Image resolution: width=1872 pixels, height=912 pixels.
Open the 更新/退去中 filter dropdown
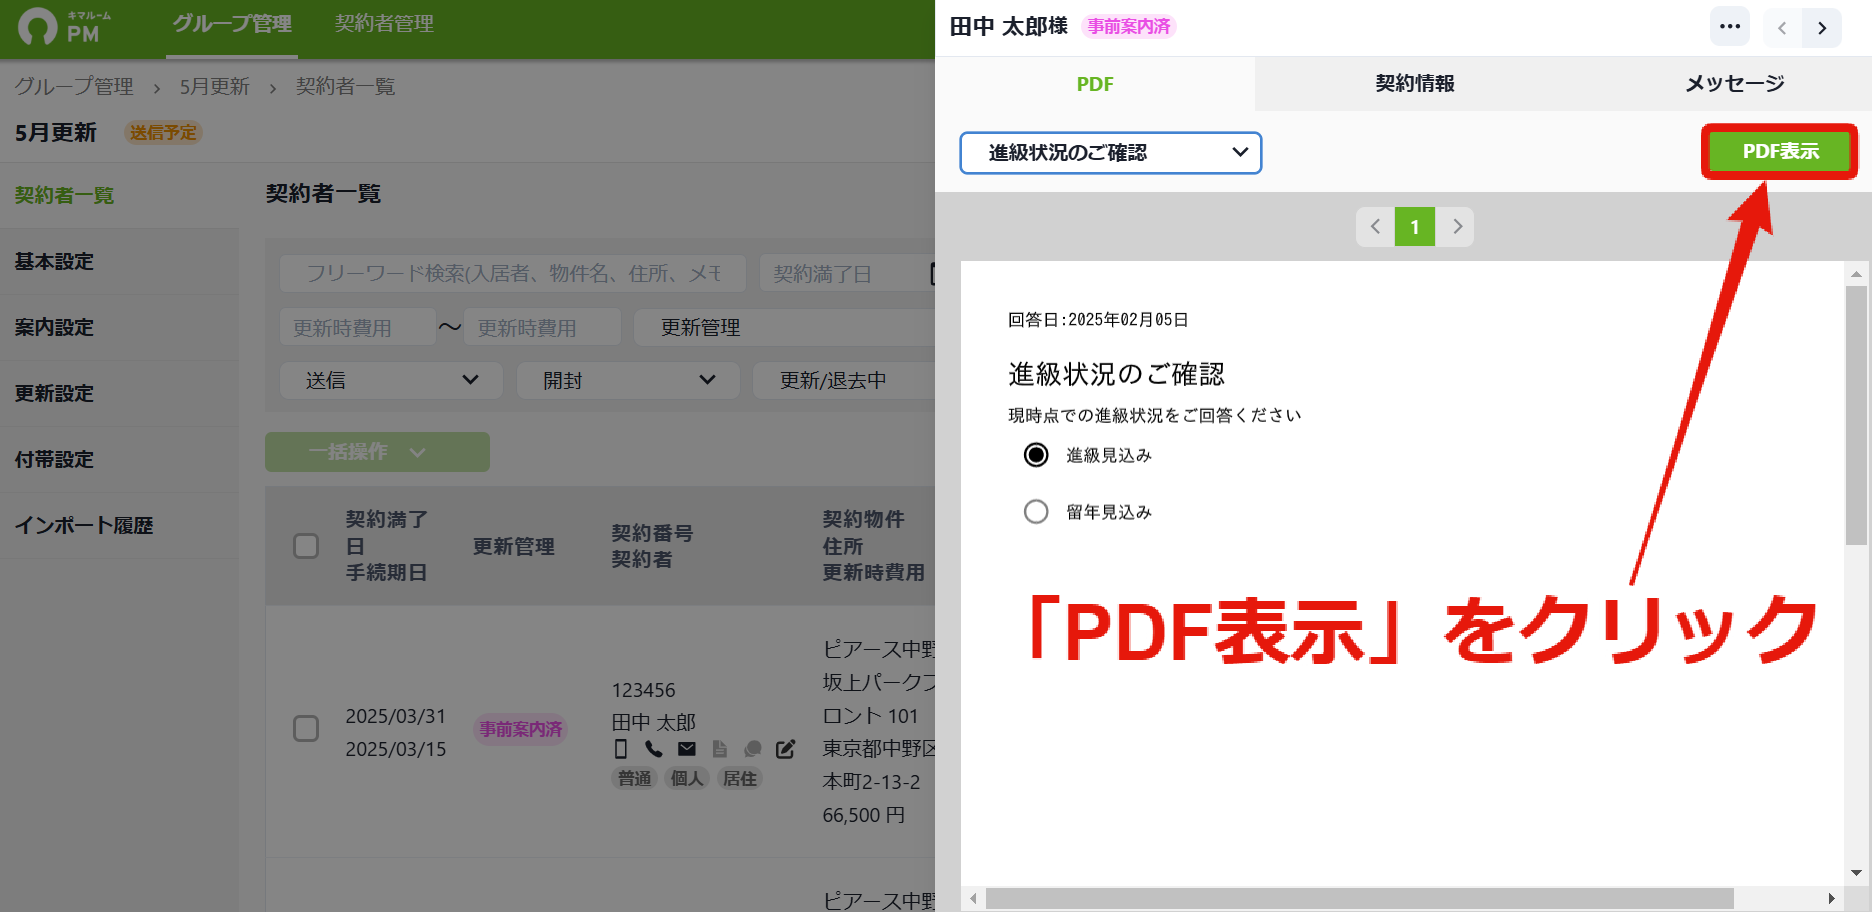click(x=844, y=380)
